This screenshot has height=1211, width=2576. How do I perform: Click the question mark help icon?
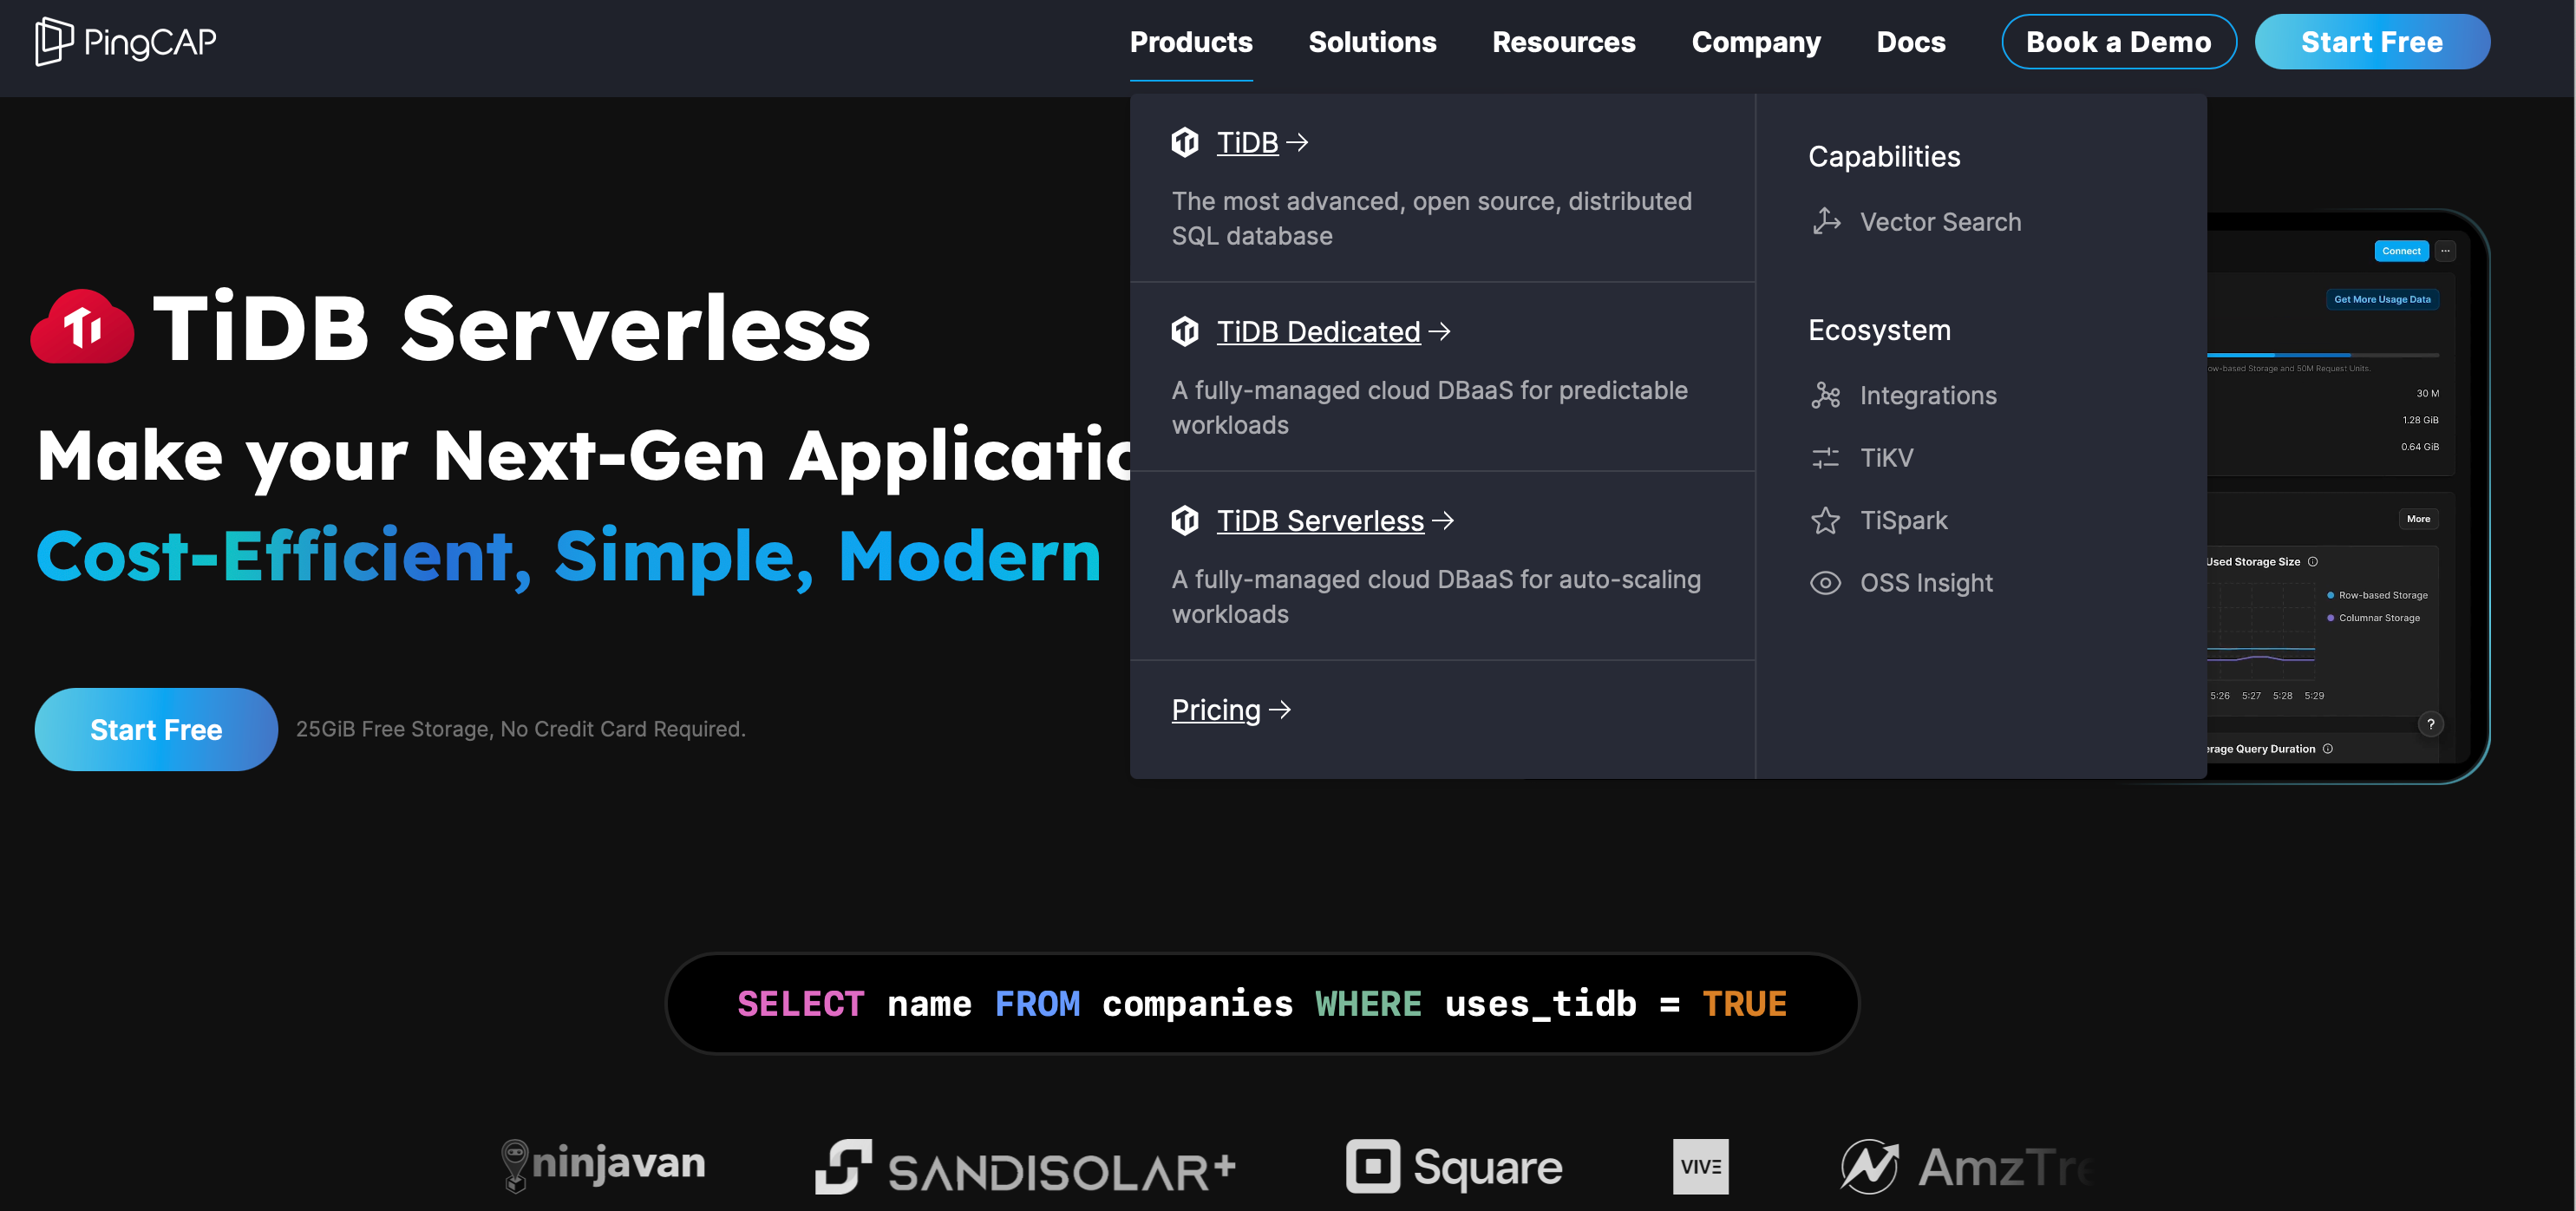point(2431,724)
